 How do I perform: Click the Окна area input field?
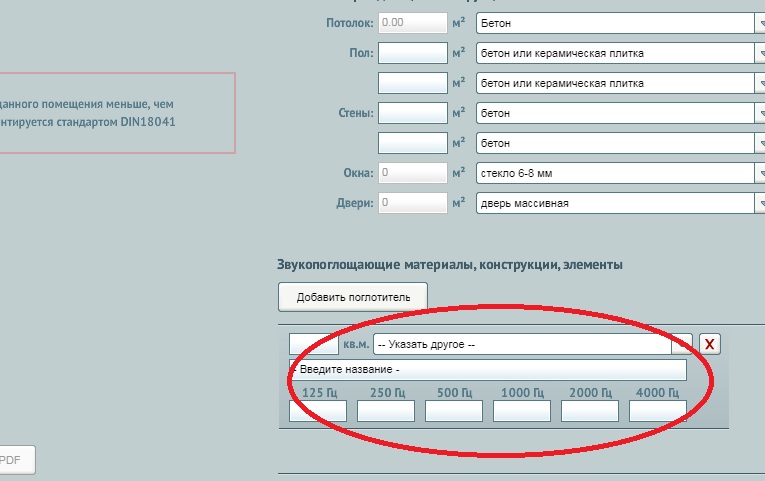point(412,173)
